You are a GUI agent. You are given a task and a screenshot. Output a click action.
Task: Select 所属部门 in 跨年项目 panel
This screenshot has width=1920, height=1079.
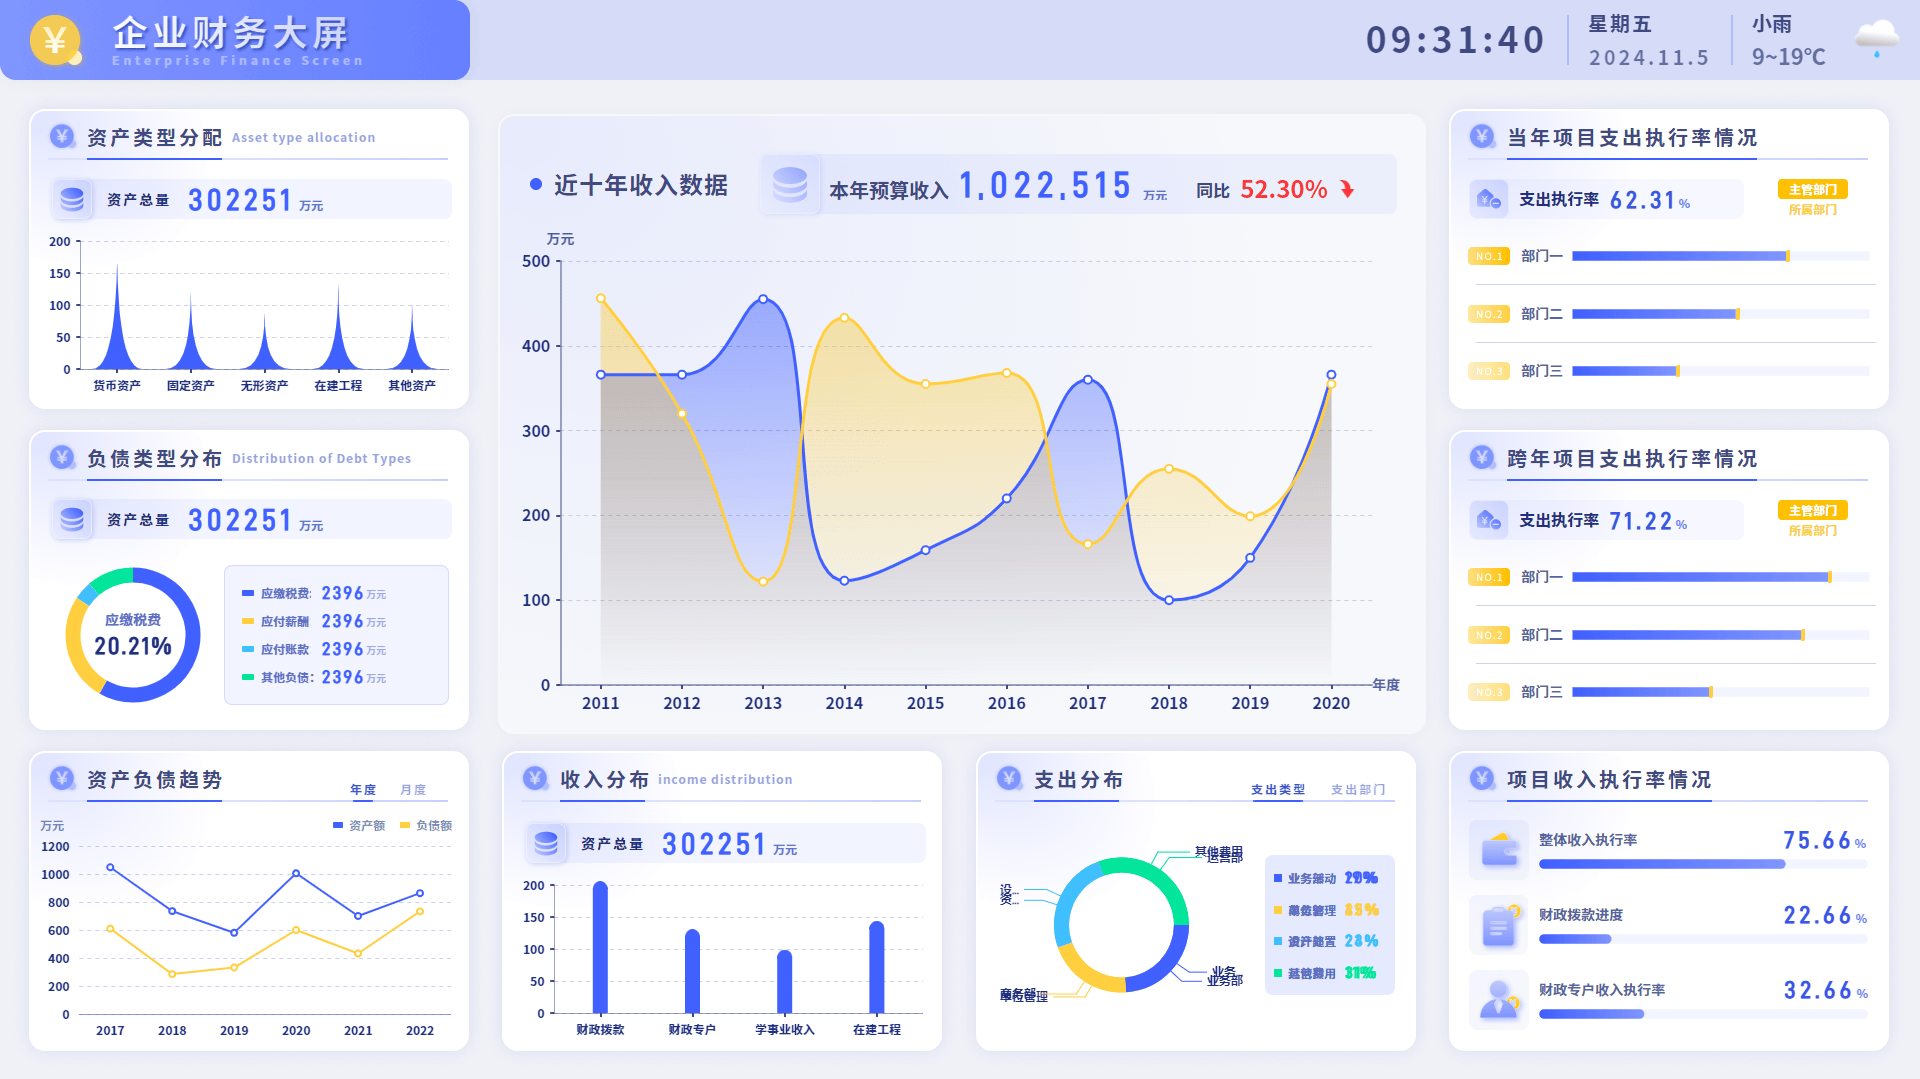1813,530
